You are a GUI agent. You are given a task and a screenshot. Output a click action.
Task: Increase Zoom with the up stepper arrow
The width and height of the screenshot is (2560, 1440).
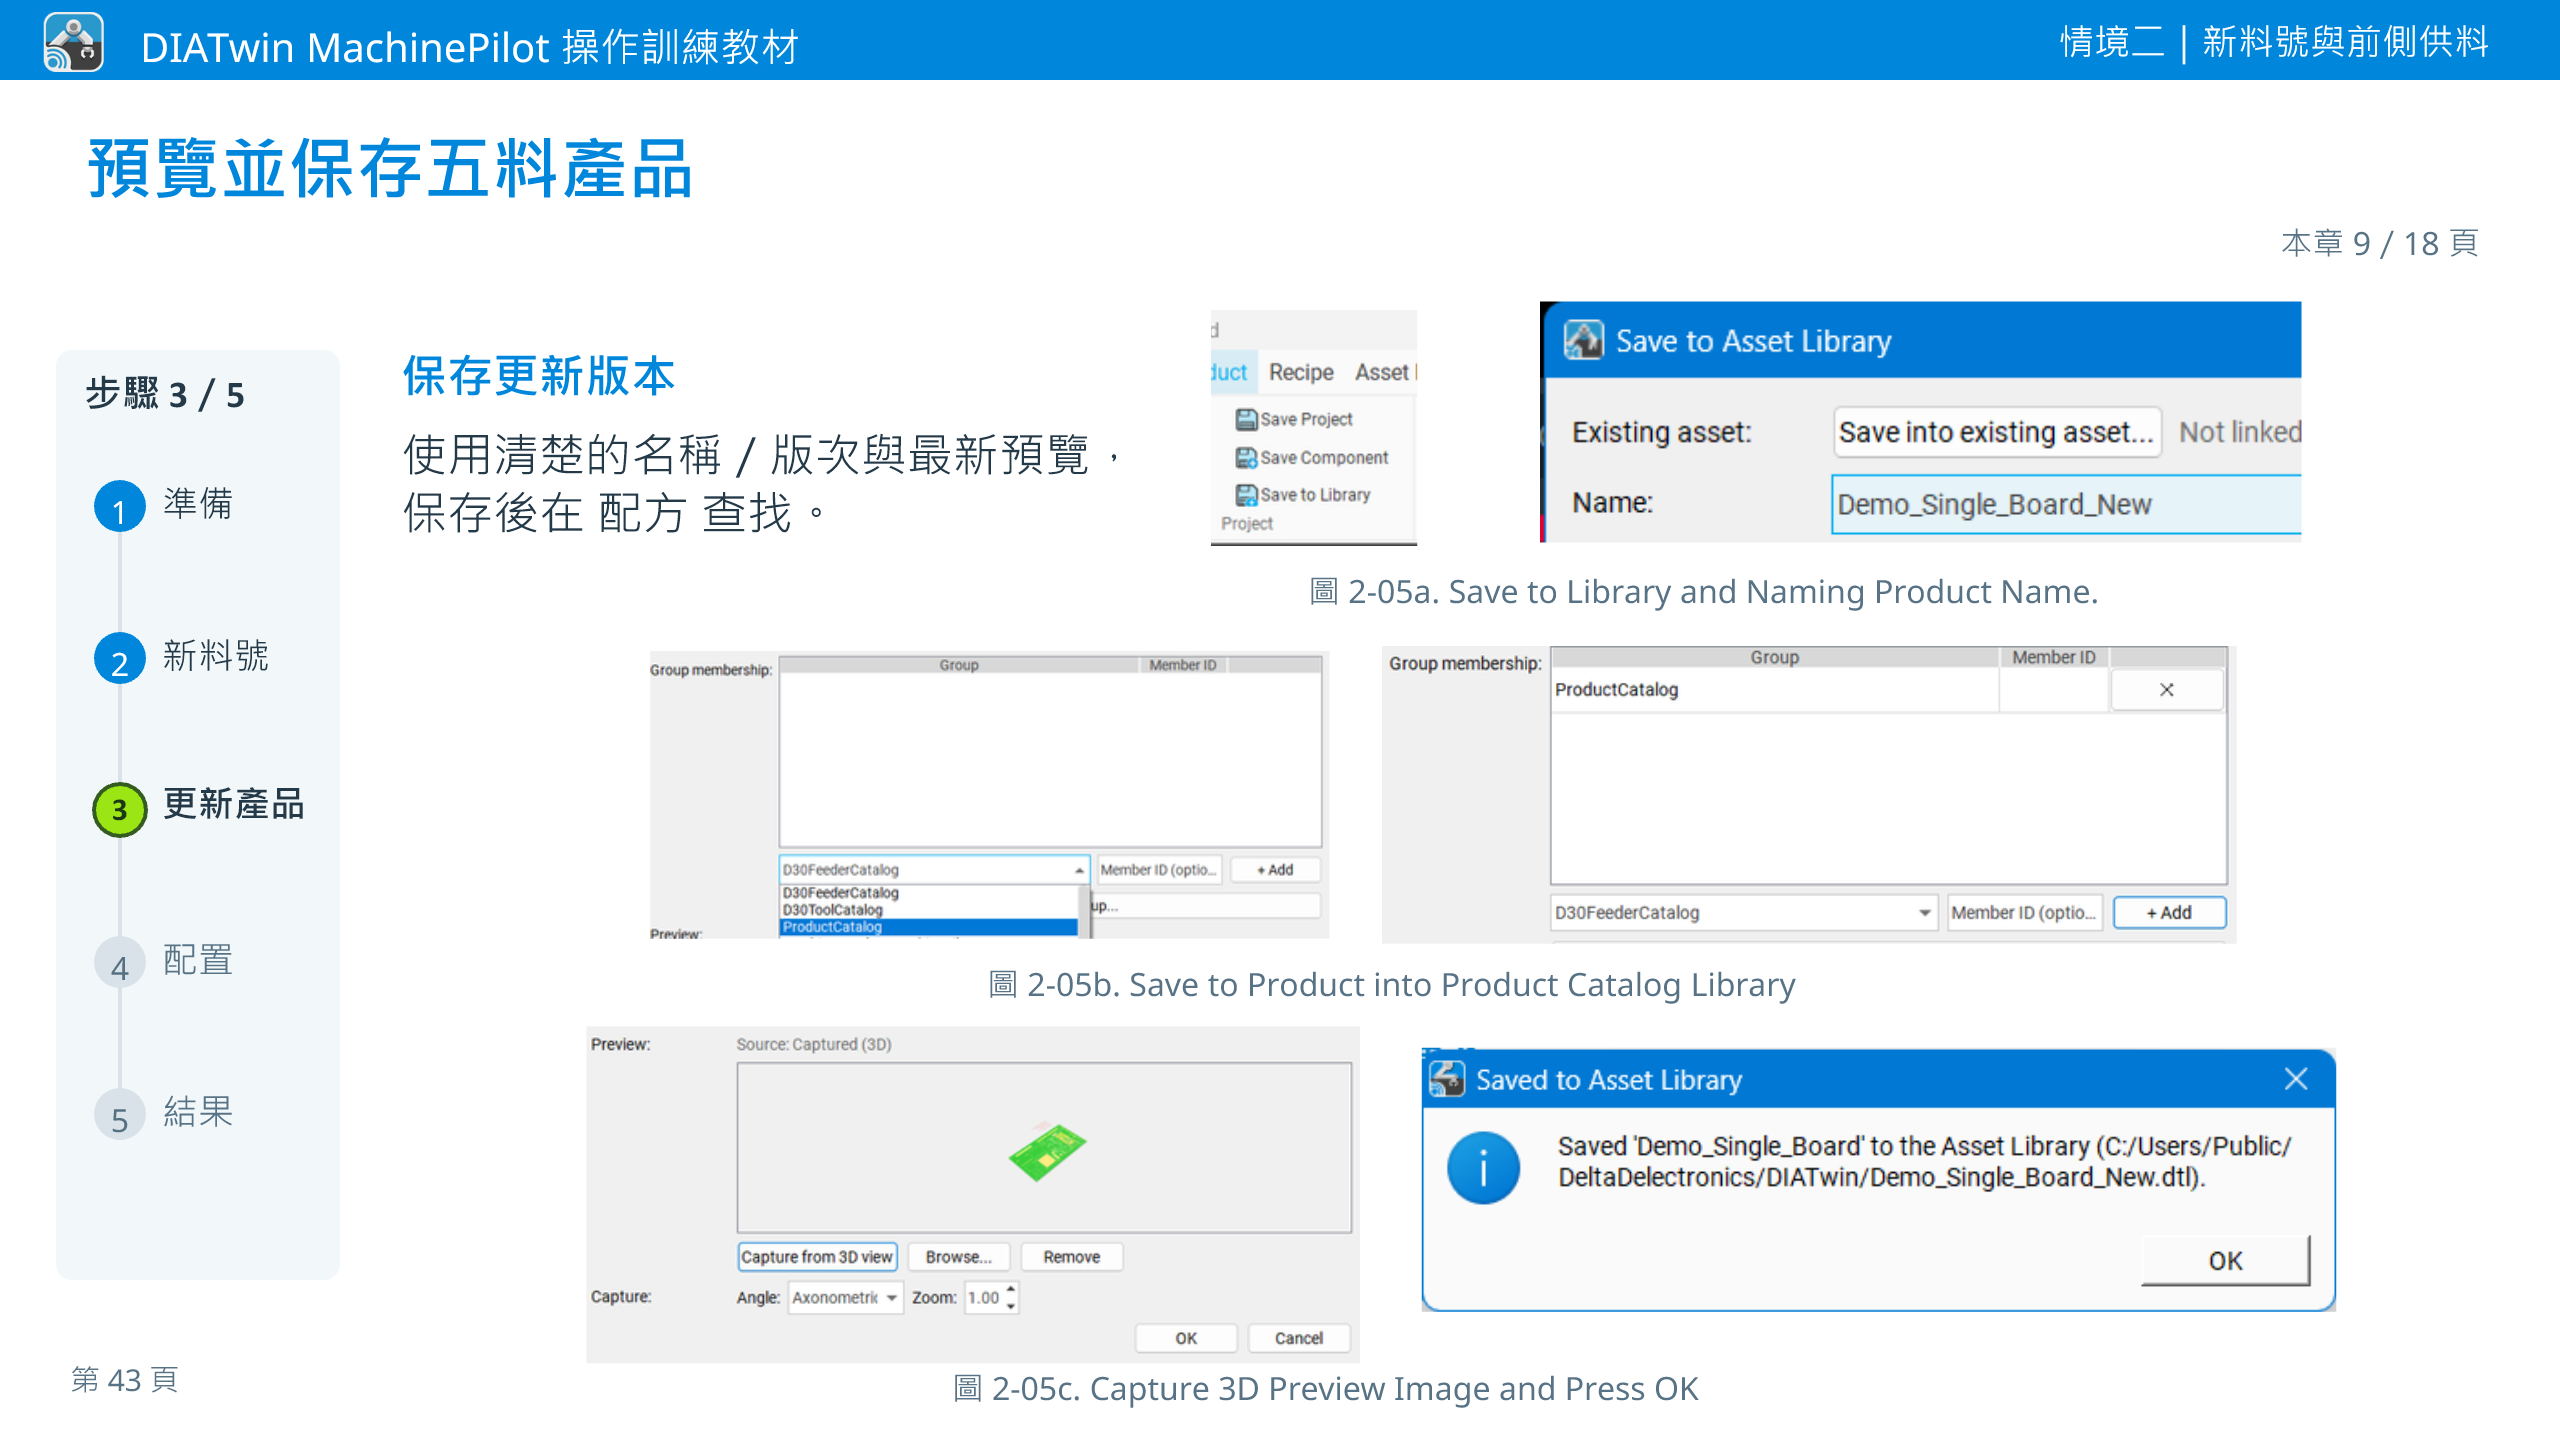click(1011, 1290)
